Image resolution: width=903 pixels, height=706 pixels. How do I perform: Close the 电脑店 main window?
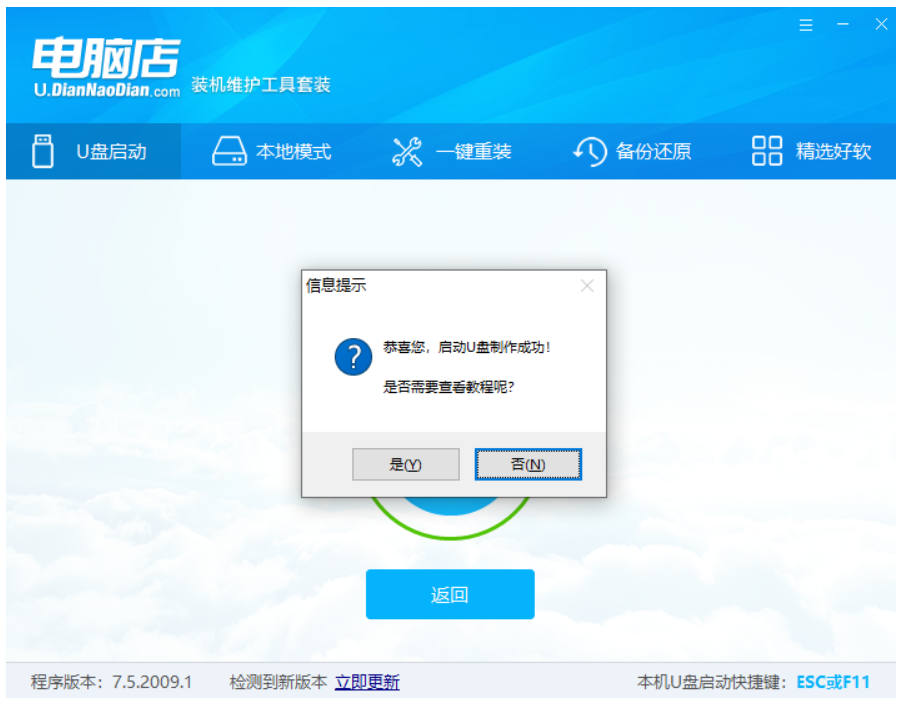click(x=881, y=24)
